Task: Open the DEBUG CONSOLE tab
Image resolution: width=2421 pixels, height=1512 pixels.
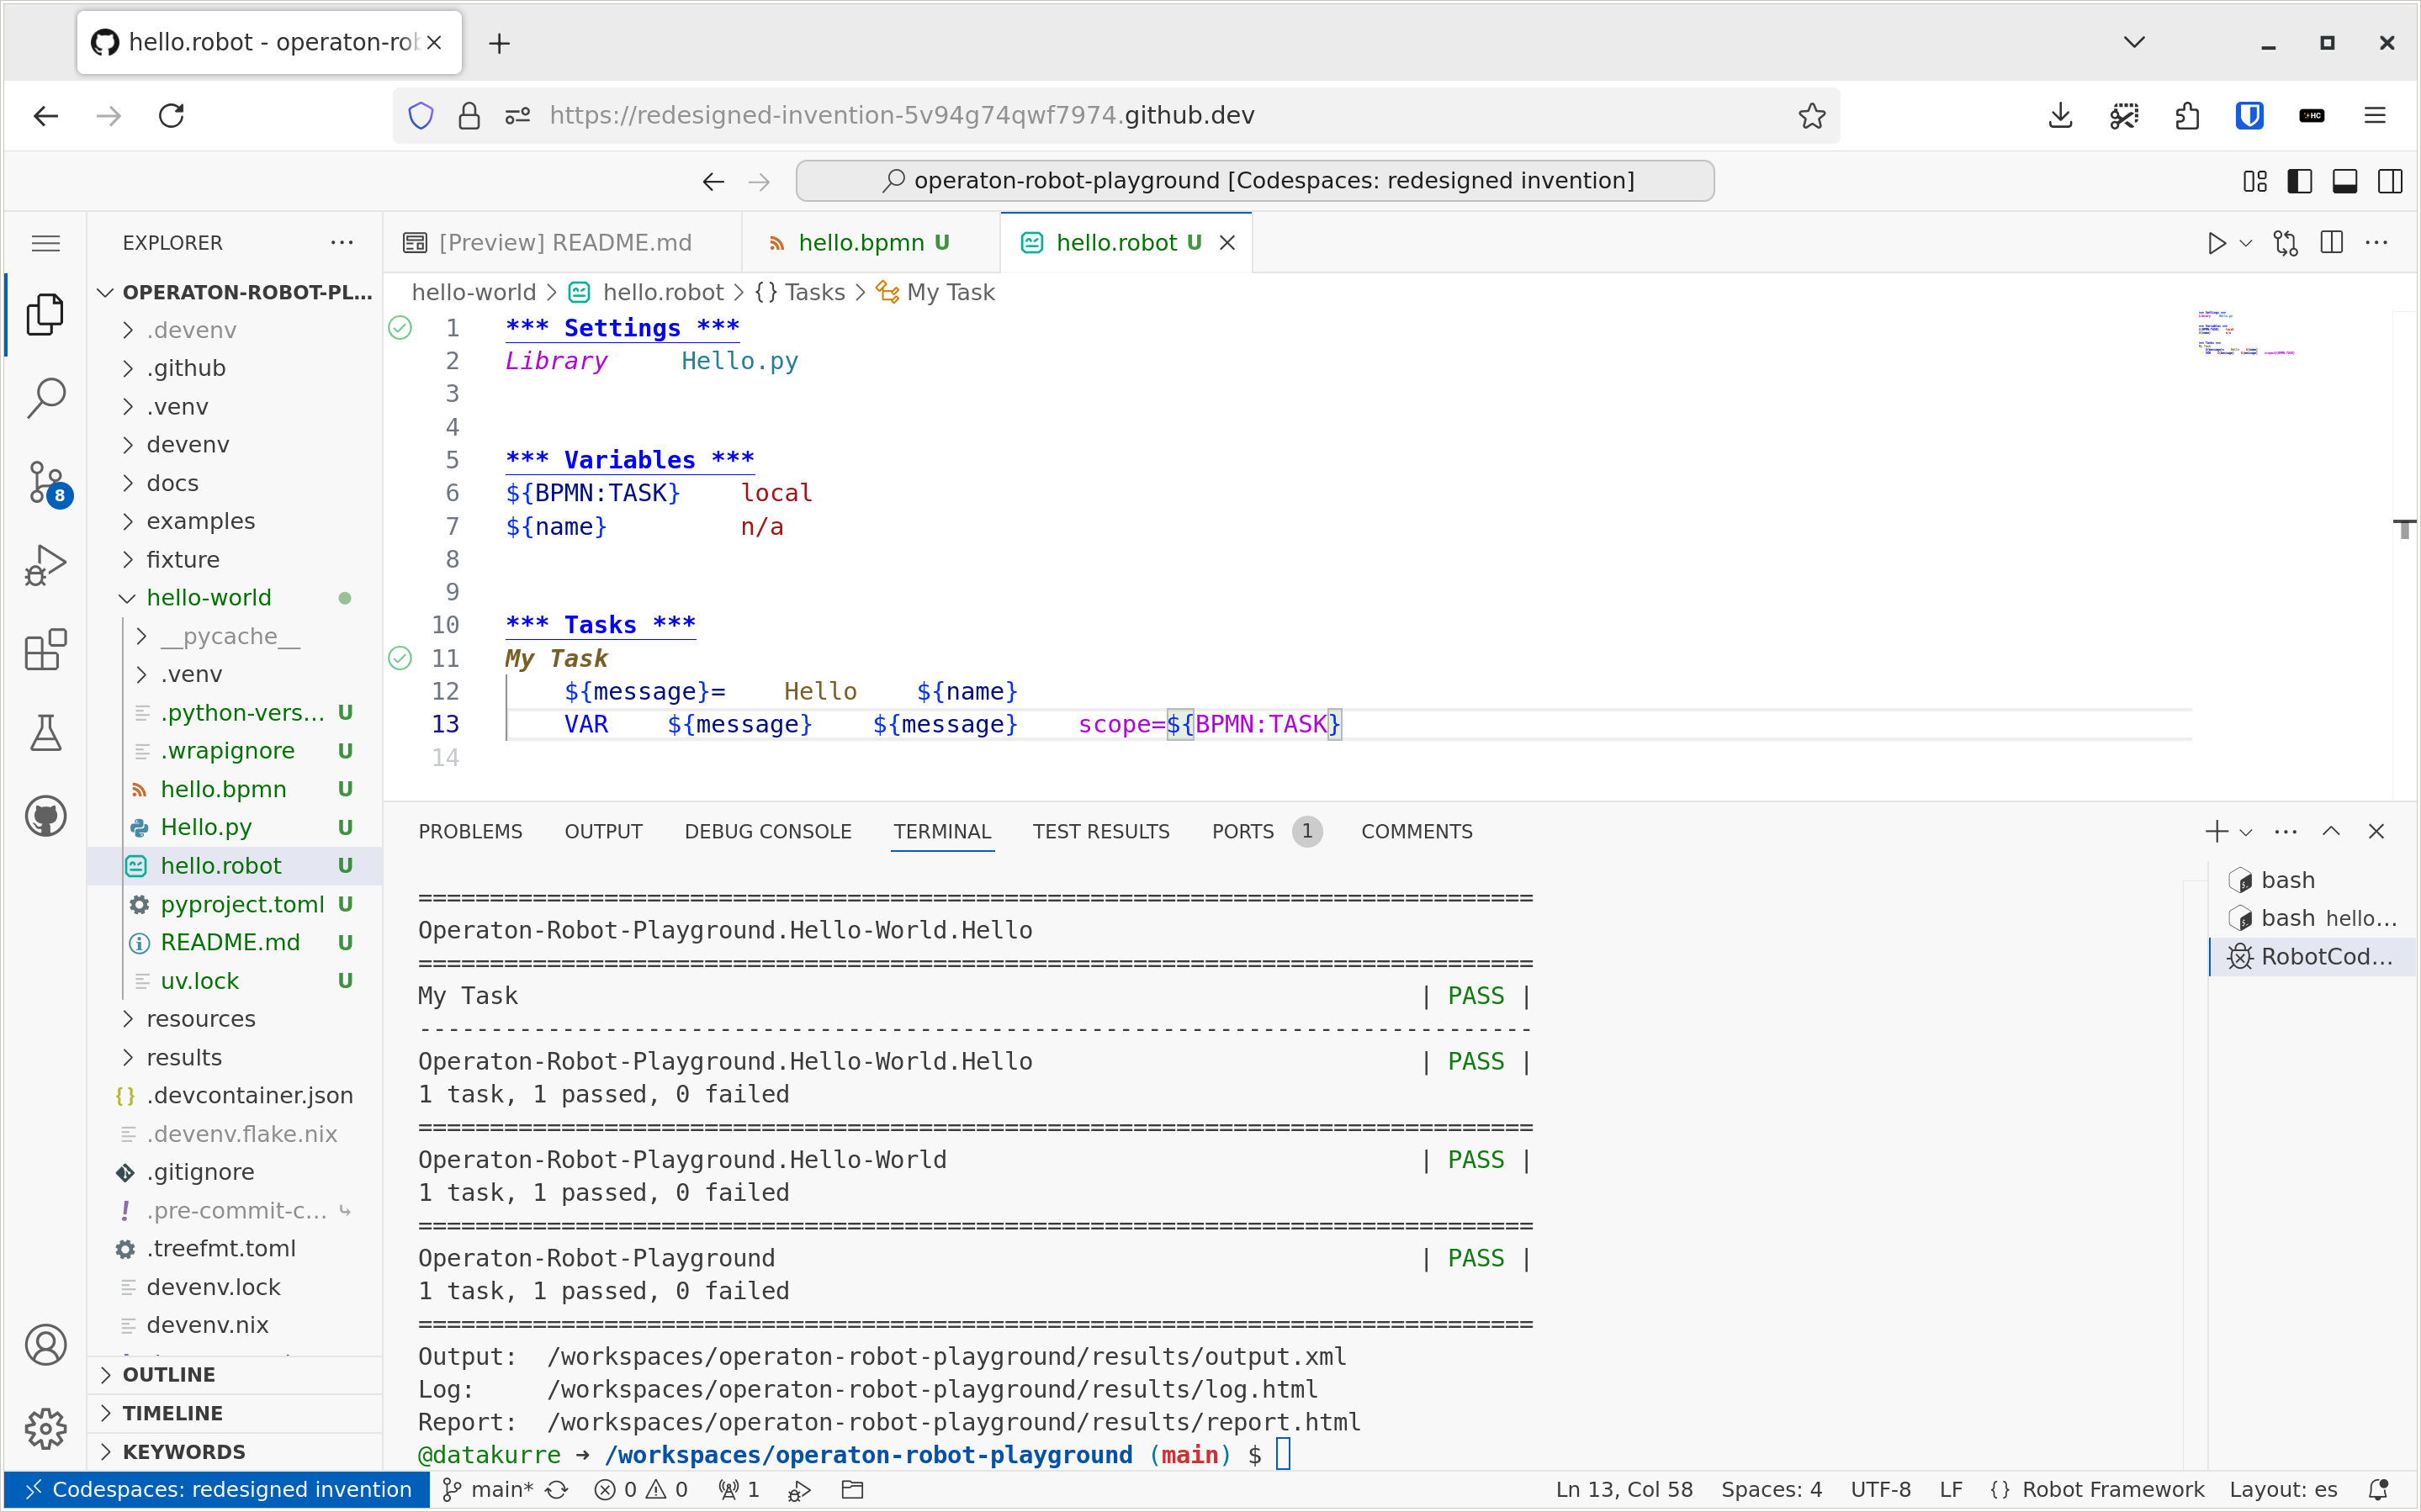Action: point(767,831)
